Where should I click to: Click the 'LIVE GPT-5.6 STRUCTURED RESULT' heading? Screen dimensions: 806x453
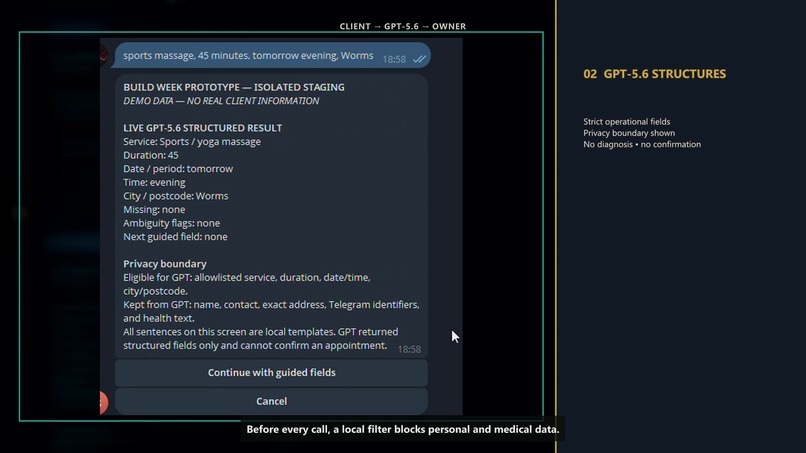tap(203, 128)
